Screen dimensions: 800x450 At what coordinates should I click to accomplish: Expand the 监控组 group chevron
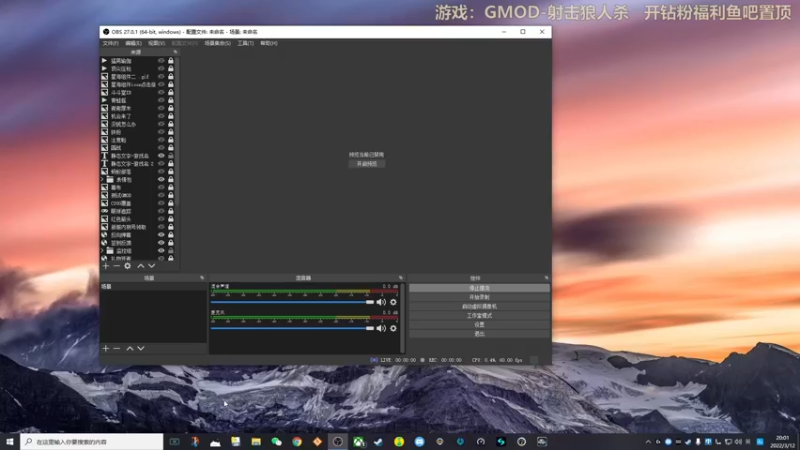pos(103,251)
